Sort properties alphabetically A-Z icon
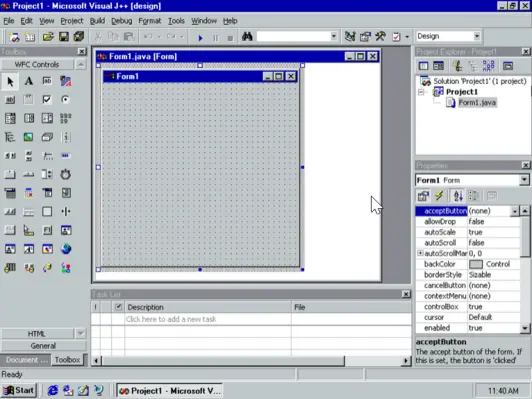532x399 pixels. (x=458, y=195)
